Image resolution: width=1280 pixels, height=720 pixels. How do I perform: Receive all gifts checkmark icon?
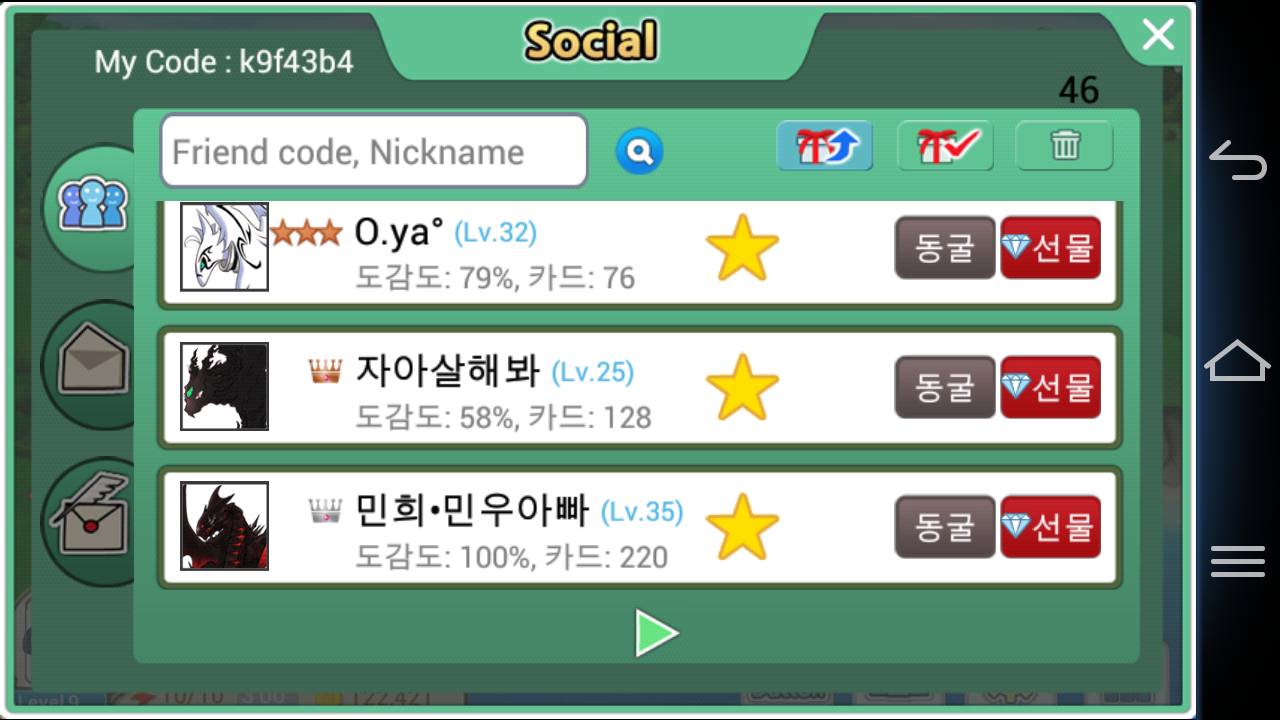945,147
